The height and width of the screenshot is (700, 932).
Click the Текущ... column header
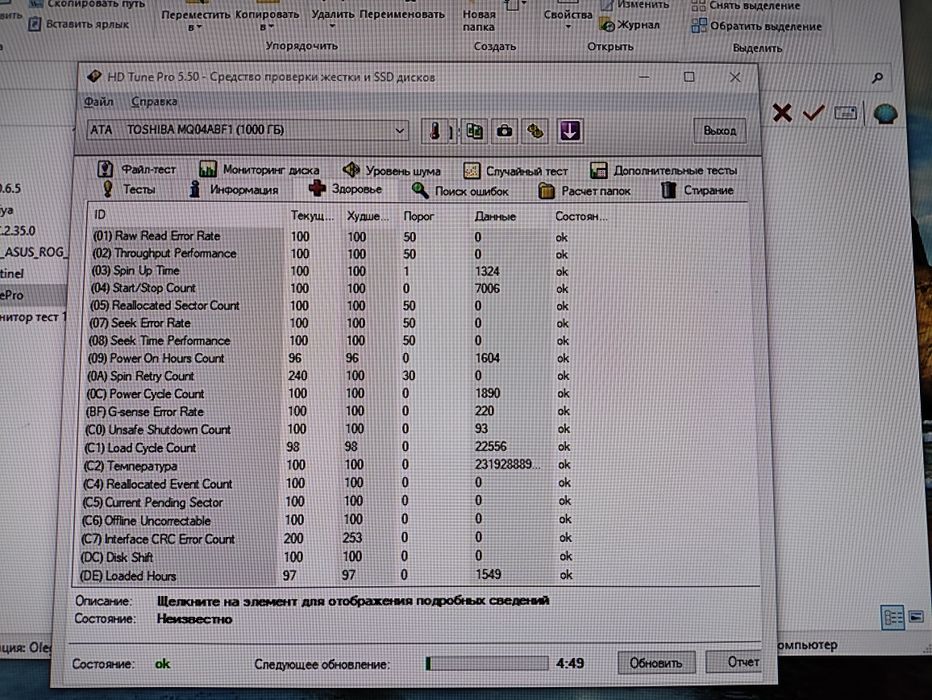pyautogui.click(x=313, y=216)
